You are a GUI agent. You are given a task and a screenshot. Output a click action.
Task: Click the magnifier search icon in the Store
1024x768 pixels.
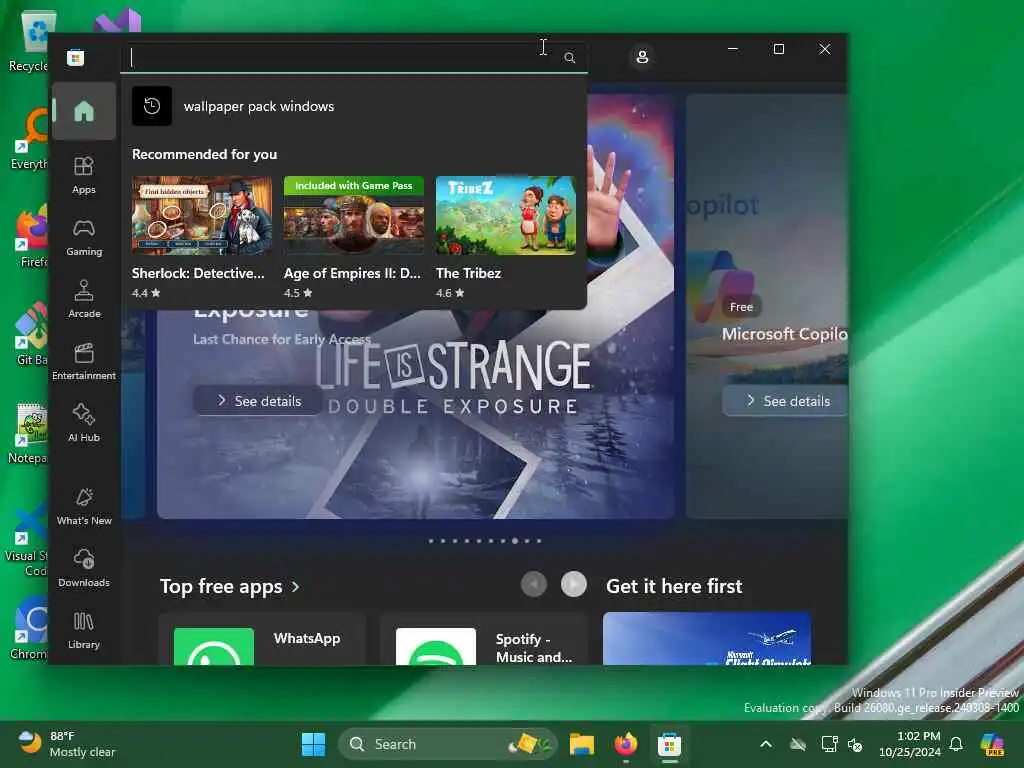coord(569,57)
